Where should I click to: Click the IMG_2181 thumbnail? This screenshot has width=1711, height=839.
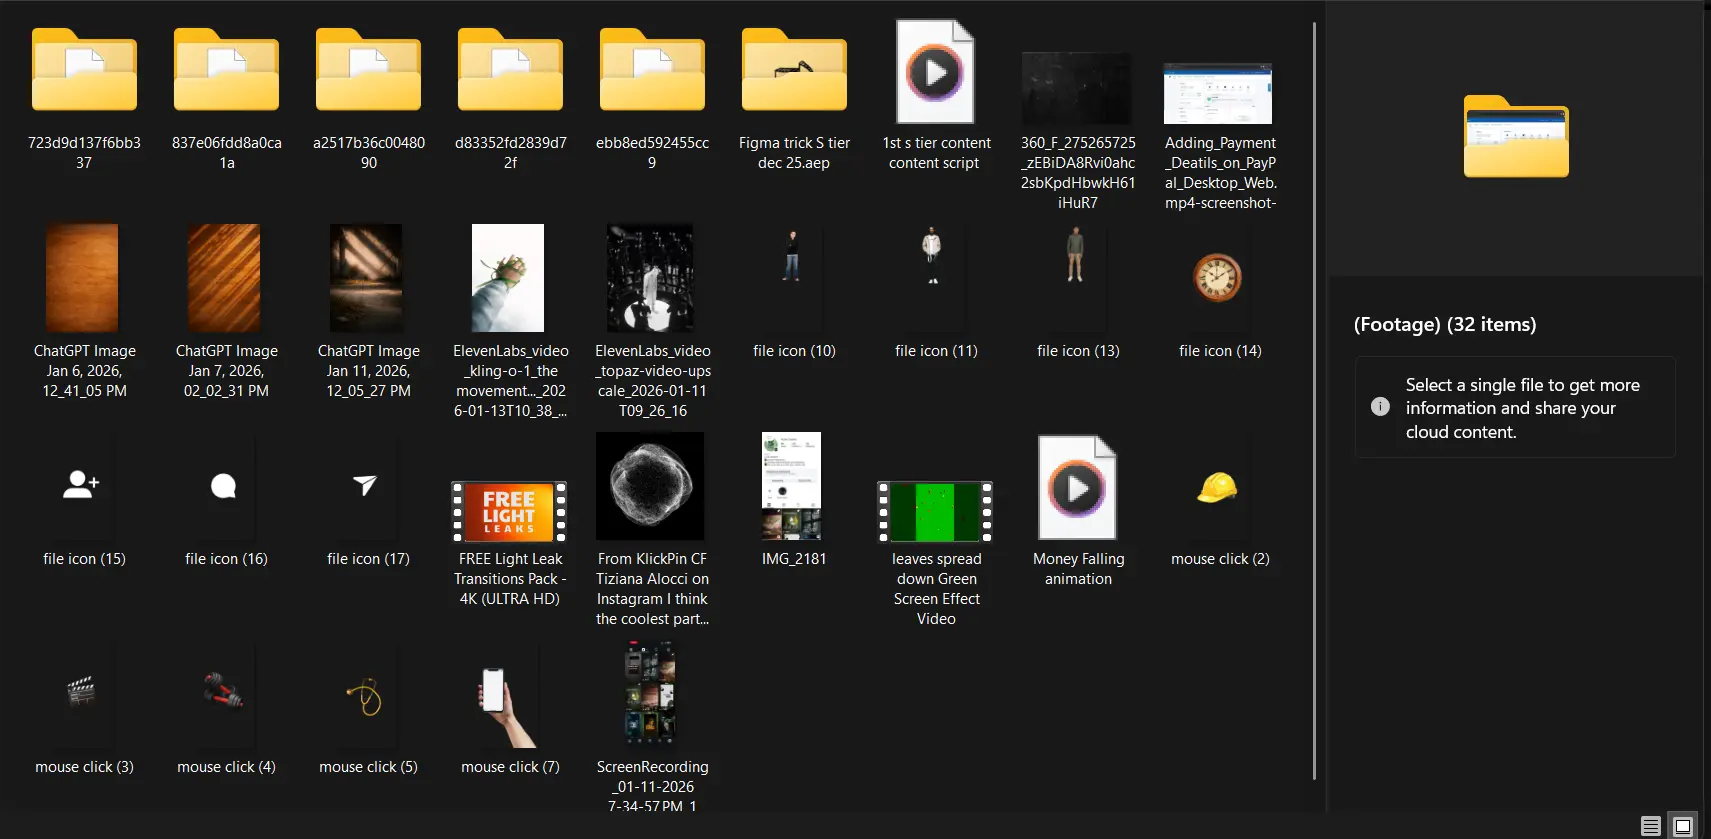(x=792, y=487)
